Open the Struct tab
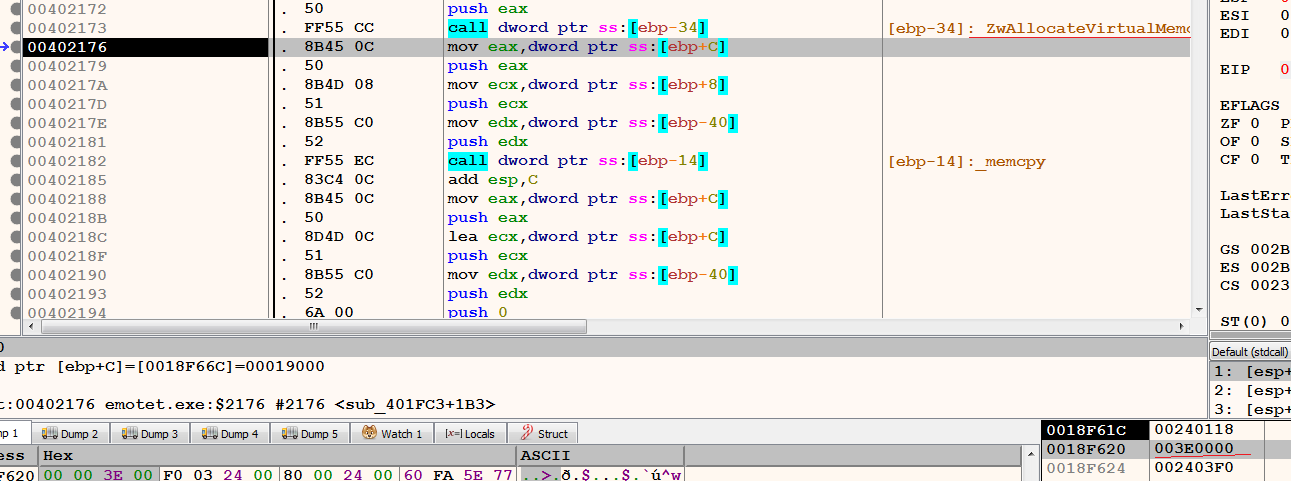Screen dimensions: 1291x481 pos(541,433)
